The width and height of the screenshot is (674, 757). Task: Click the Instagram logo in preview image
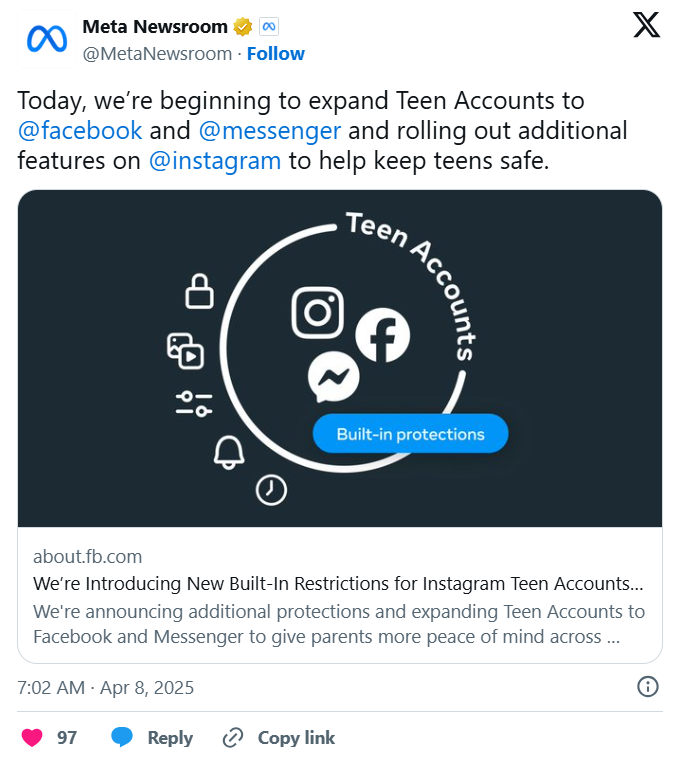click(318, 312)
